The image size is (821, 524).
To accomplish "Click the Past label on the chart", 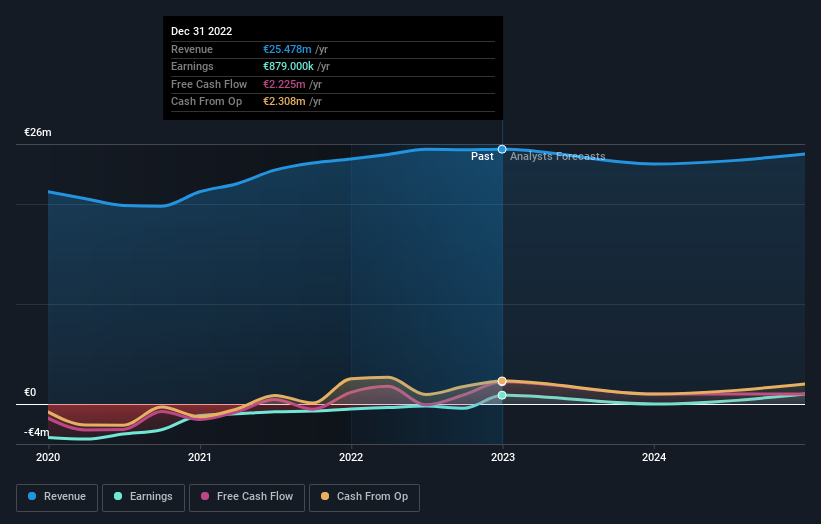I will [482, 157].
